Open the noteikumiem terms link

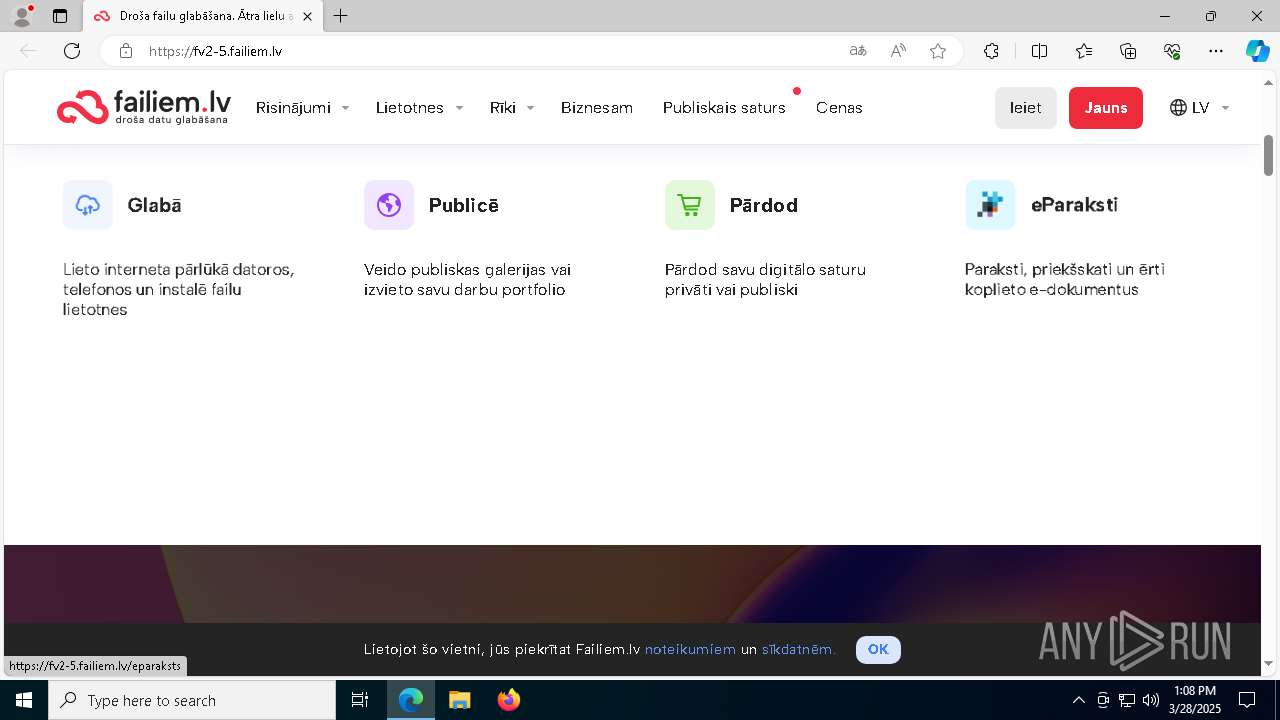point(690,650)
